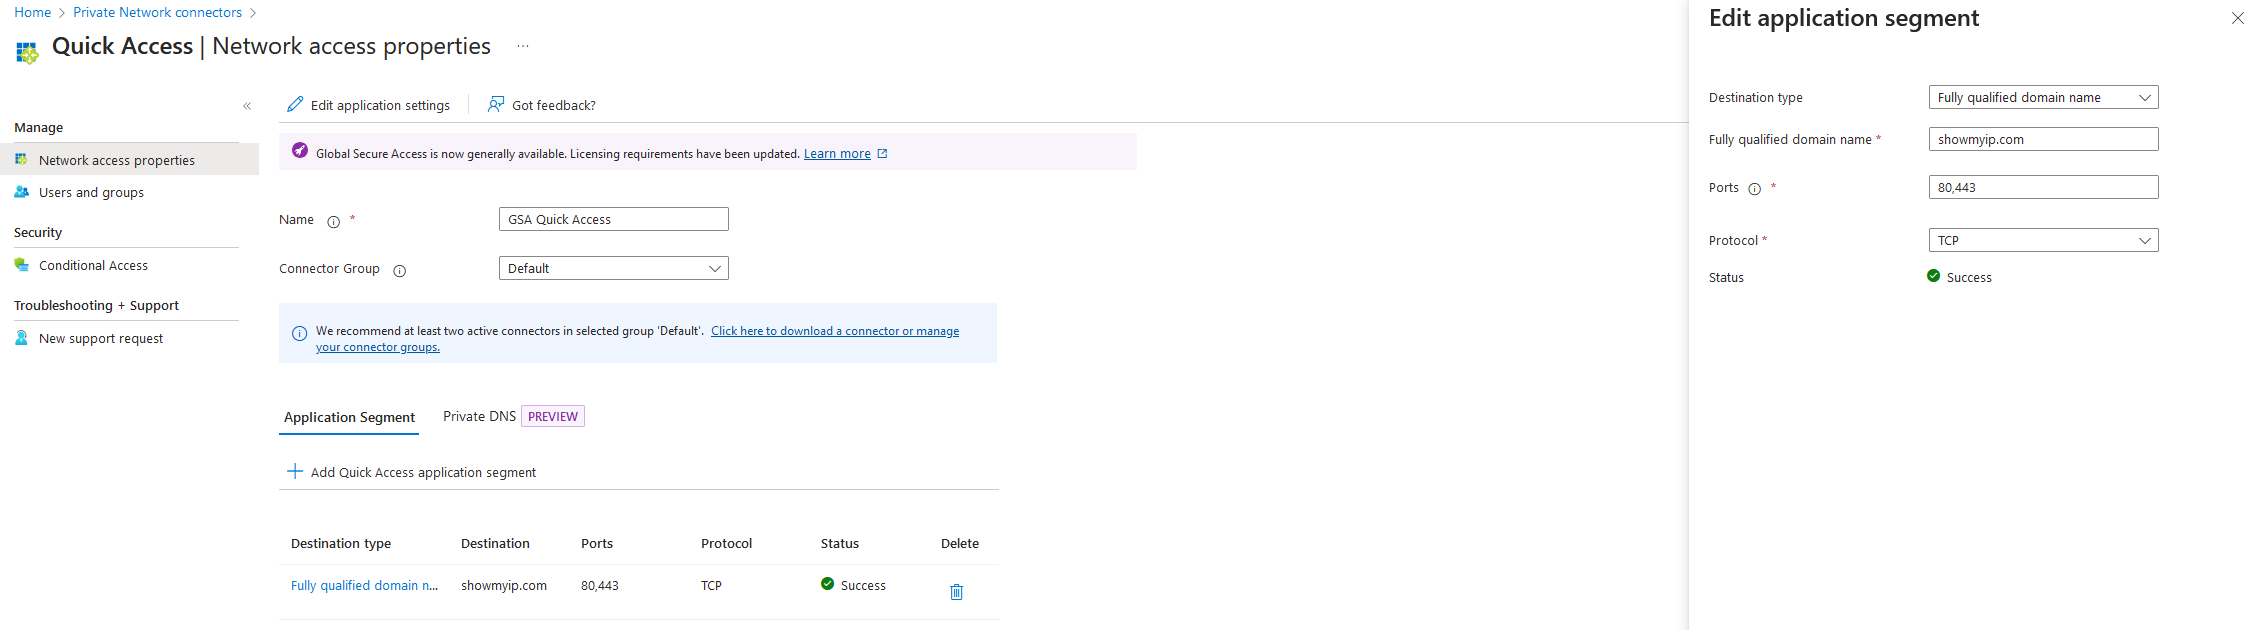
Task: Delete the showmyip.com segment with trash icon
Action: point(956,592)
